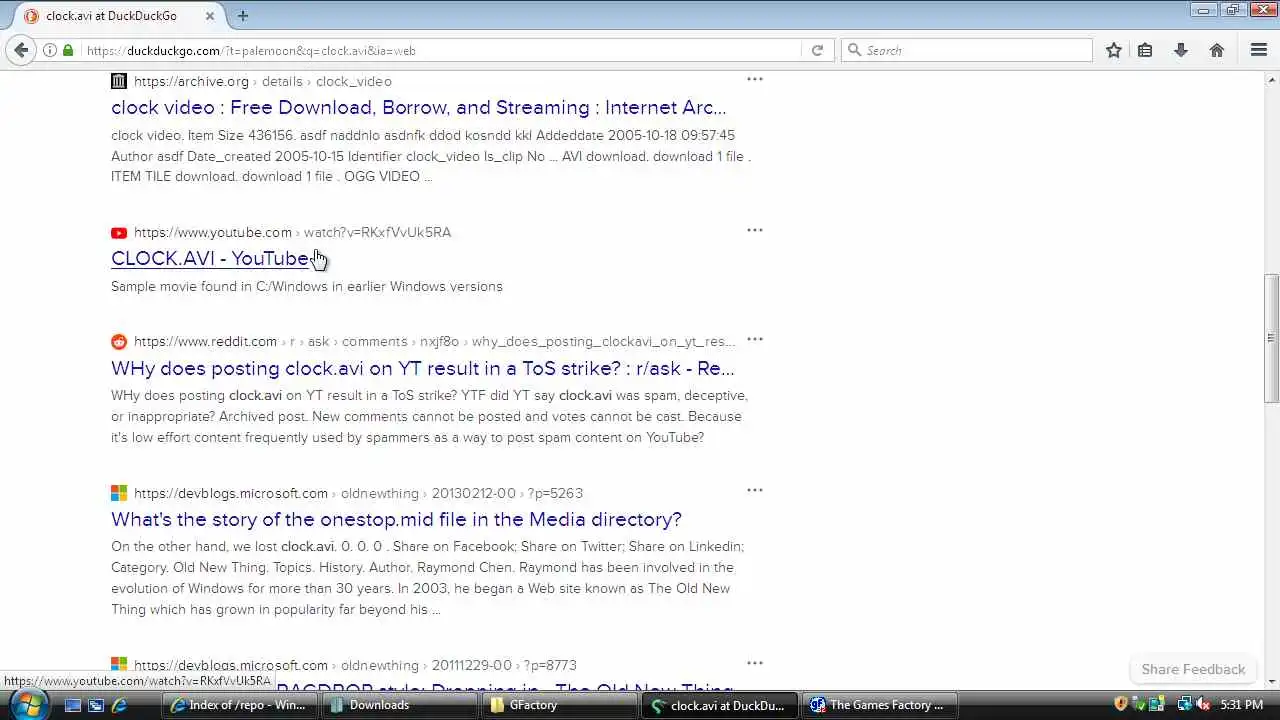This screenshot has height=720, width=1280.
Task: Open Index of /repo taskbar window
Action: pyautogui.click(x=240, y=705)
